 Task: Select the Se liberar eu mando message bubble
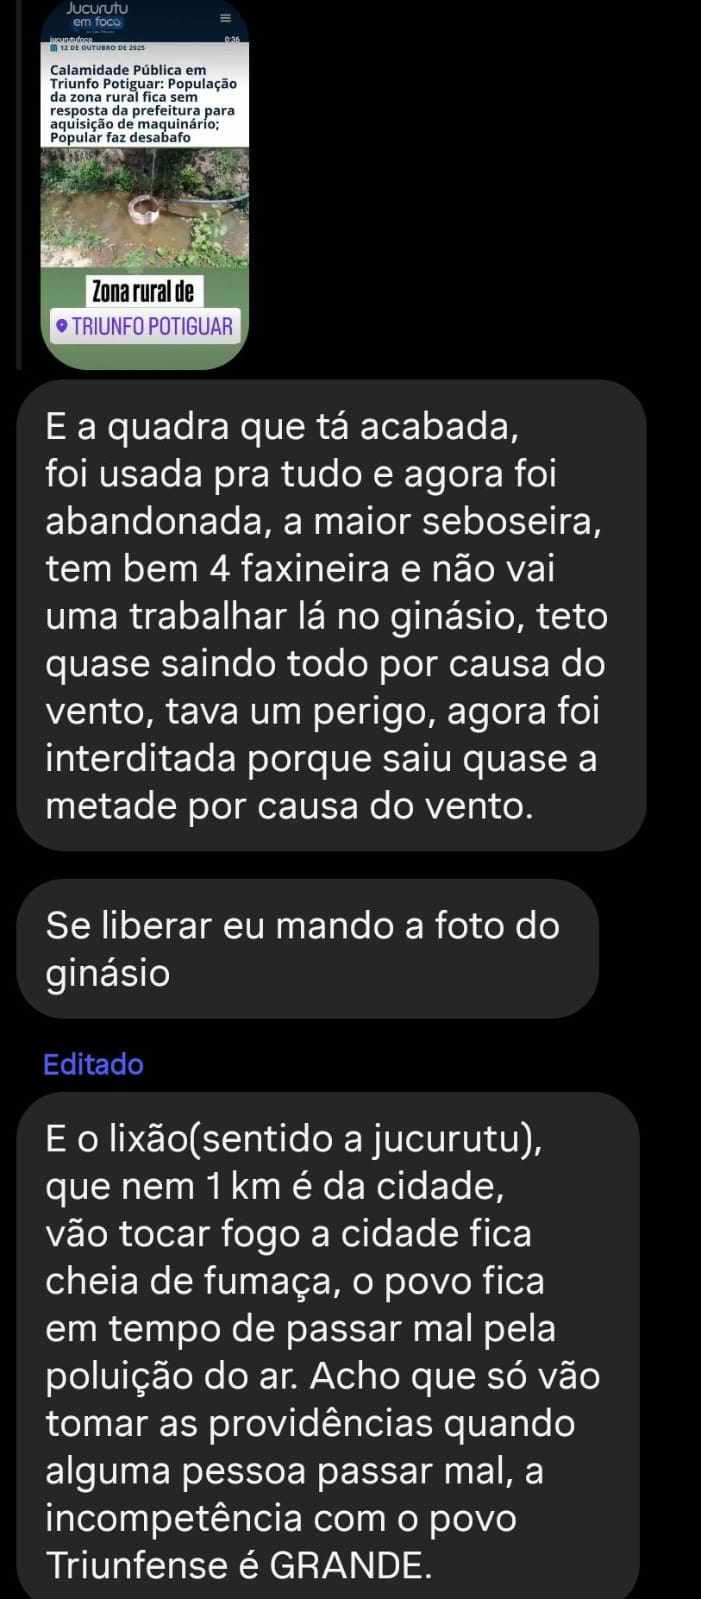point(307,948)
